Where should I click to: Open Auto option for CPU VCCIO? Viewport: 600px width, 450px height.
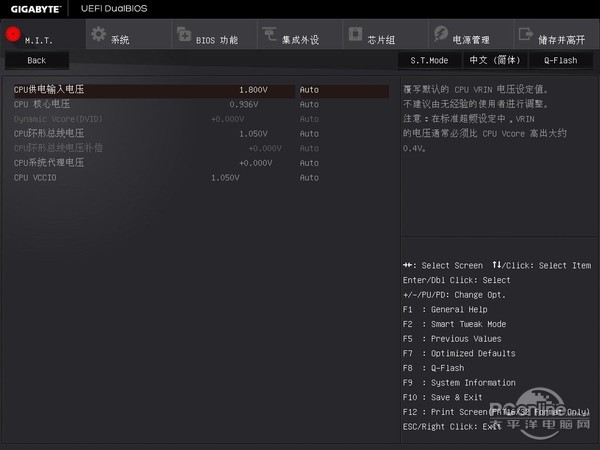pos(309,178)
